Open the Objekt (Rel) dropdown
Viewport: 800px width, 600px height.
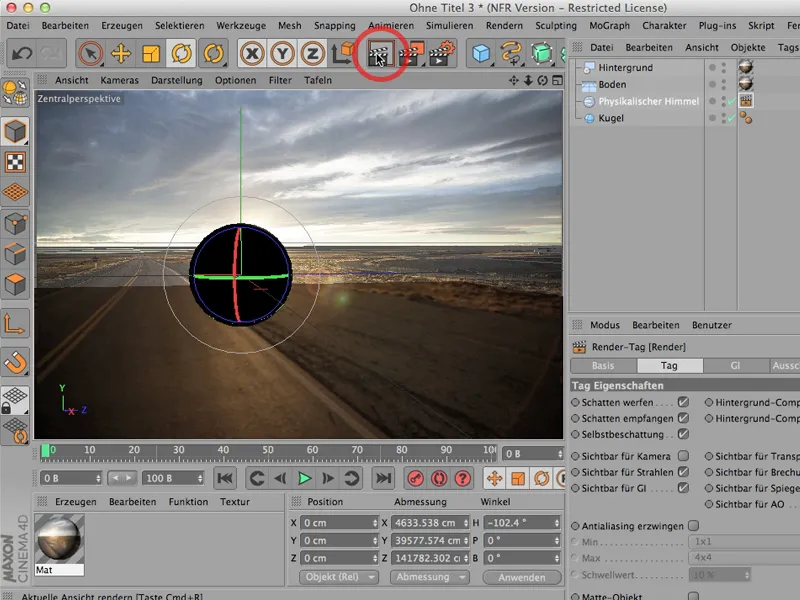(x=338, y=577)
